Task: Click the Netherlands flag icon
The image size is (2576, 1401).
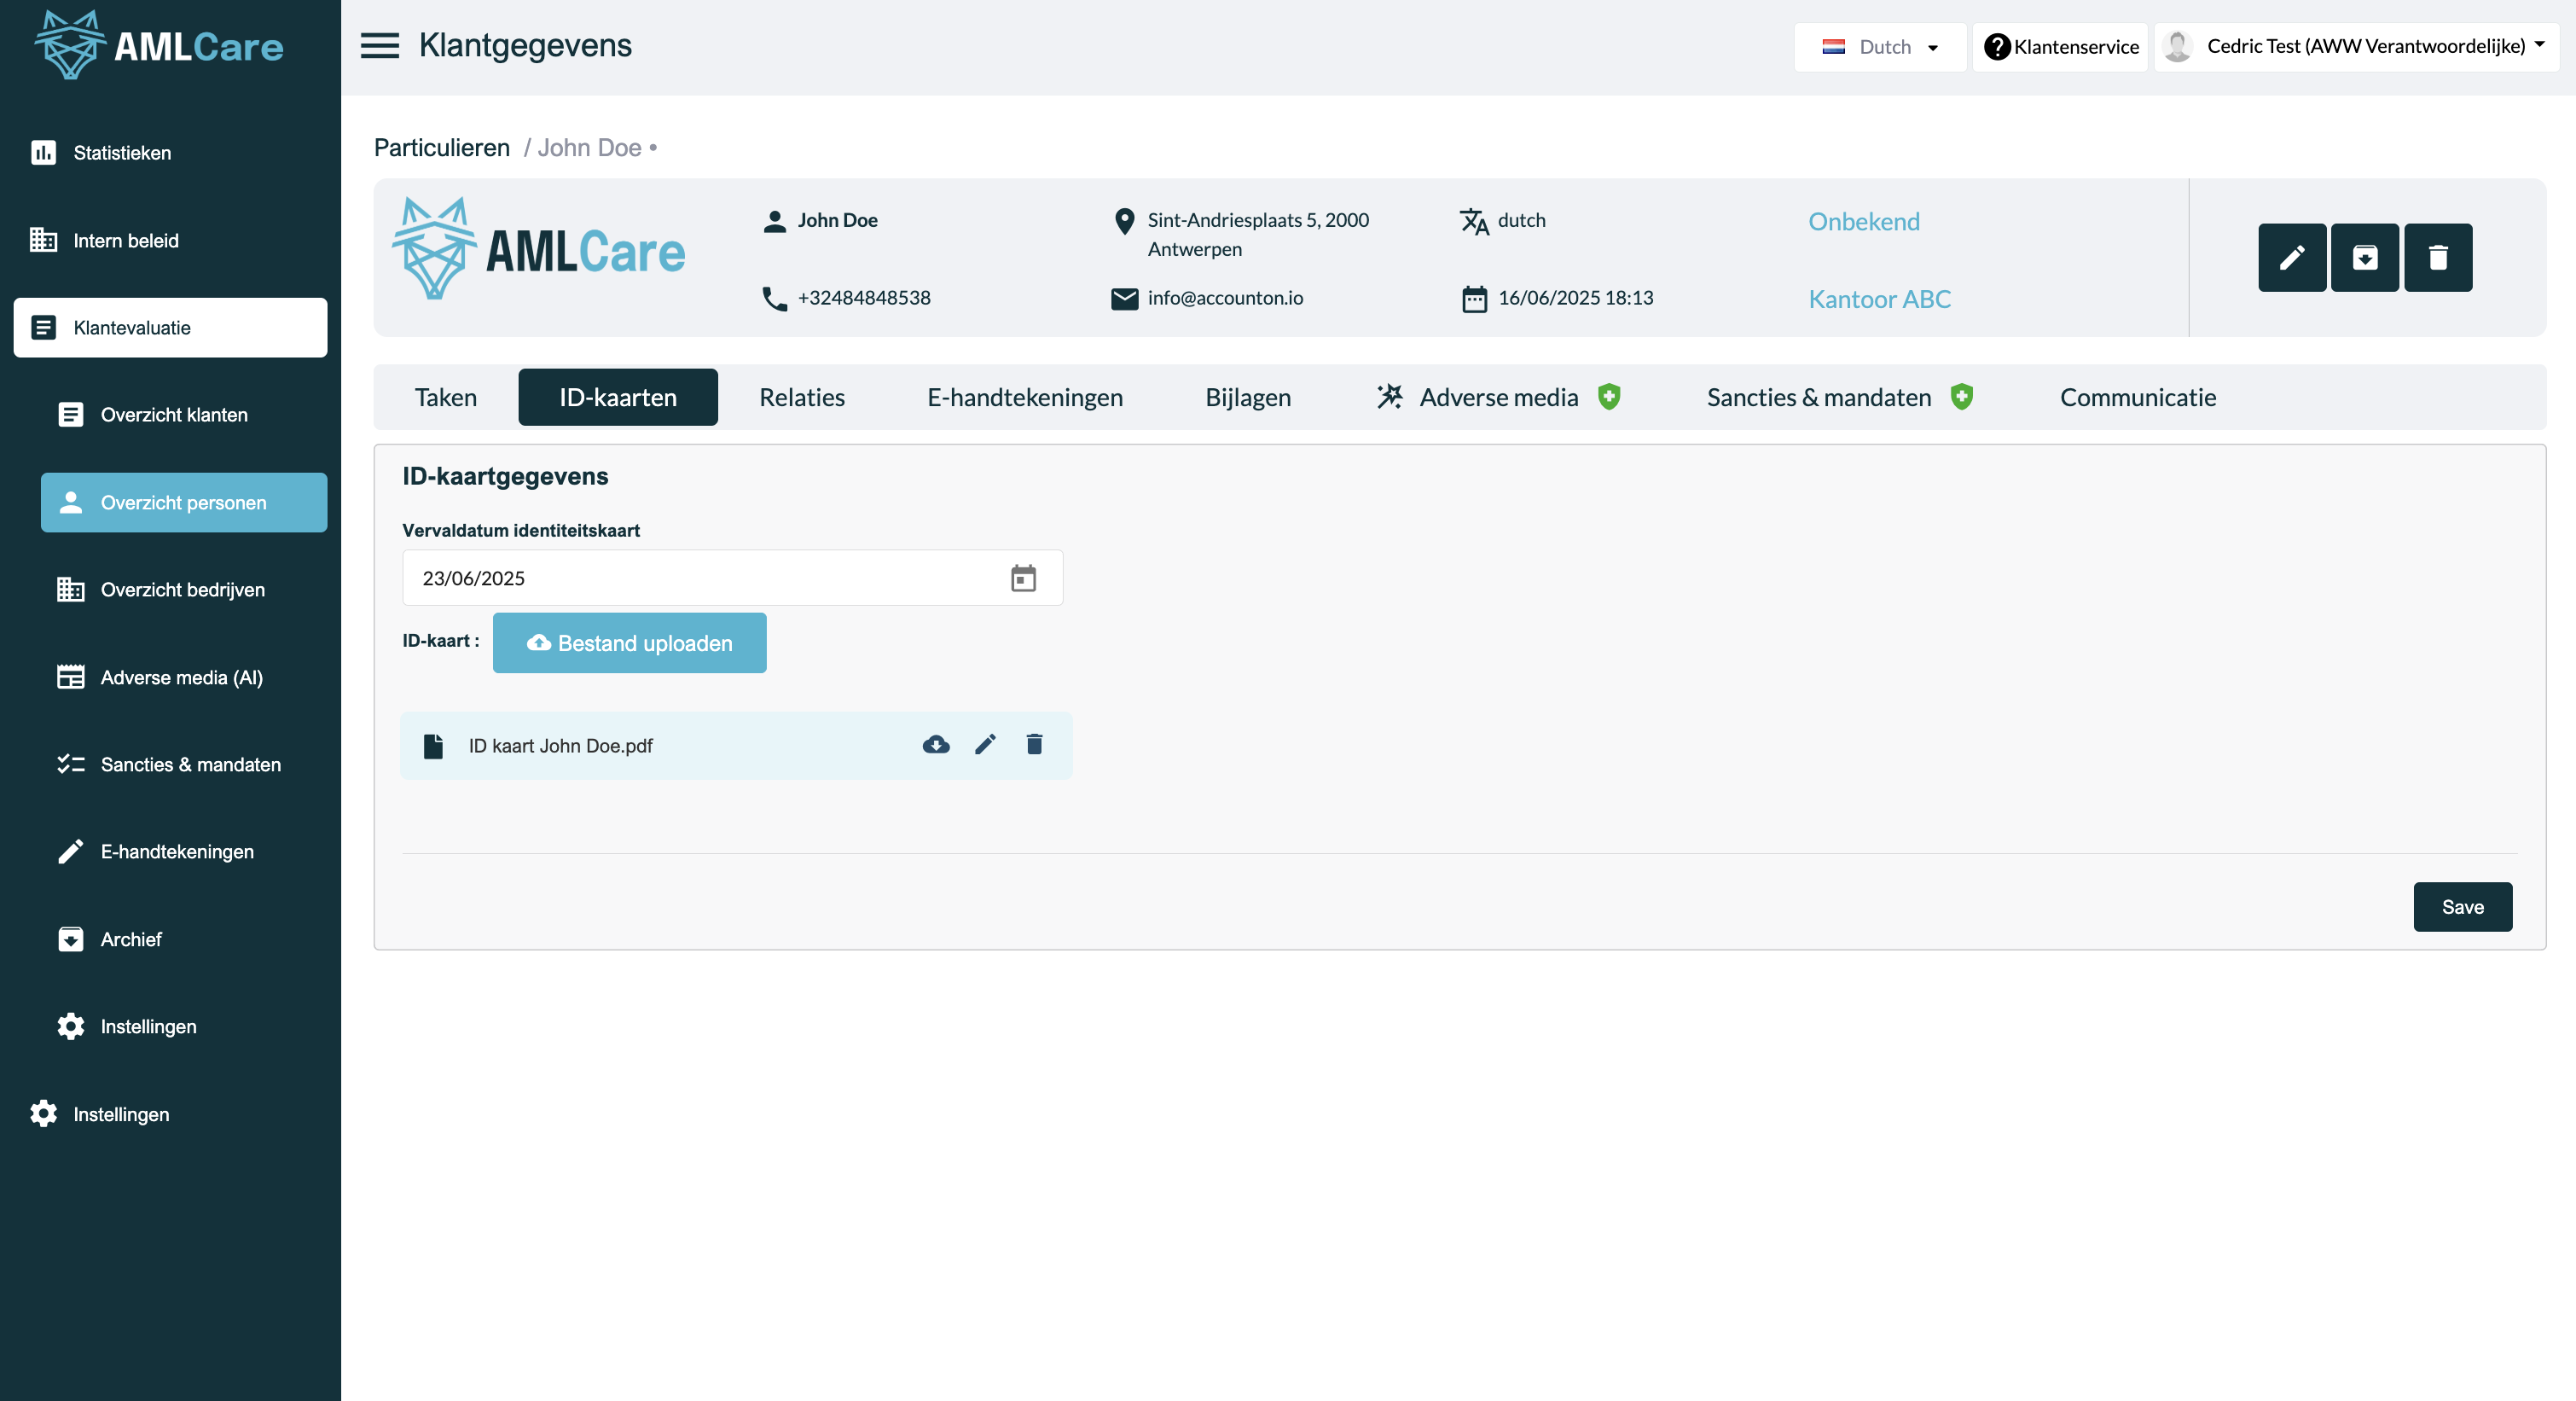Action: [x=1834, y=47]
